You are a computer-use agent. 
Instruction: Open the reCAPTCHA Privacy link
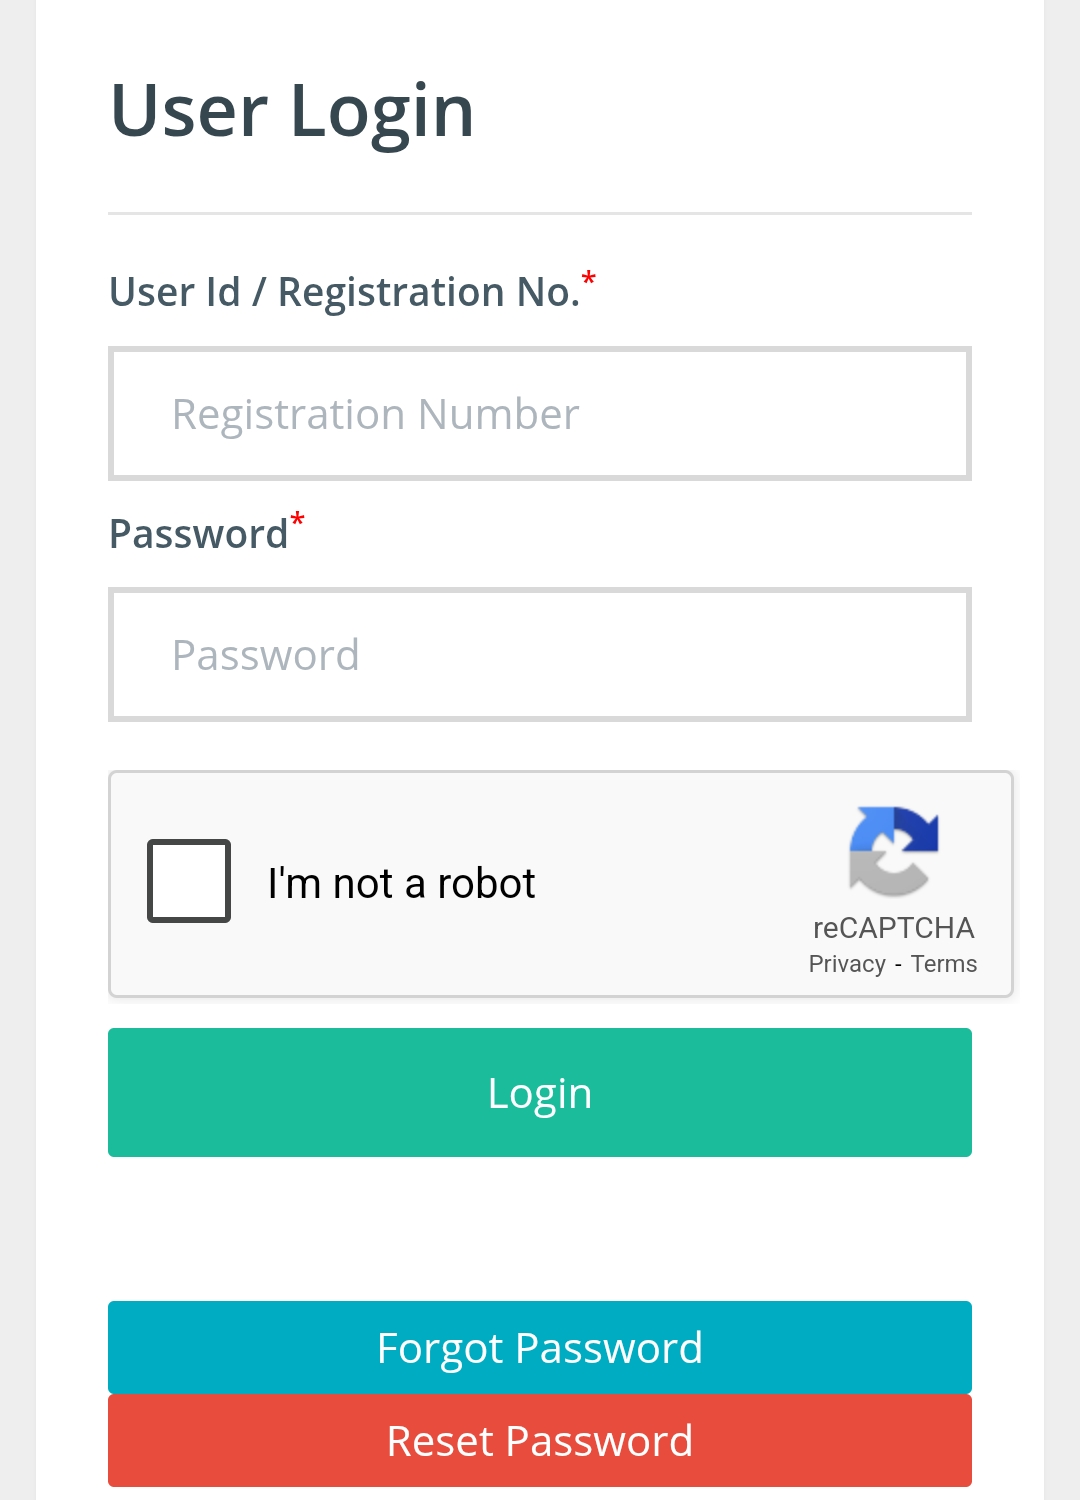click(x=846, y=963)
